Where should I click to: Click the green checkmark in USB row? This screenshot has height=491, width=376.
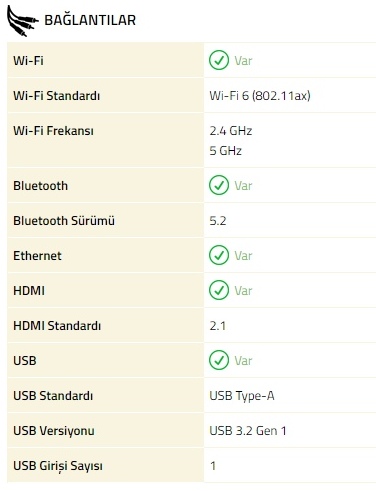tap(219, 360)
